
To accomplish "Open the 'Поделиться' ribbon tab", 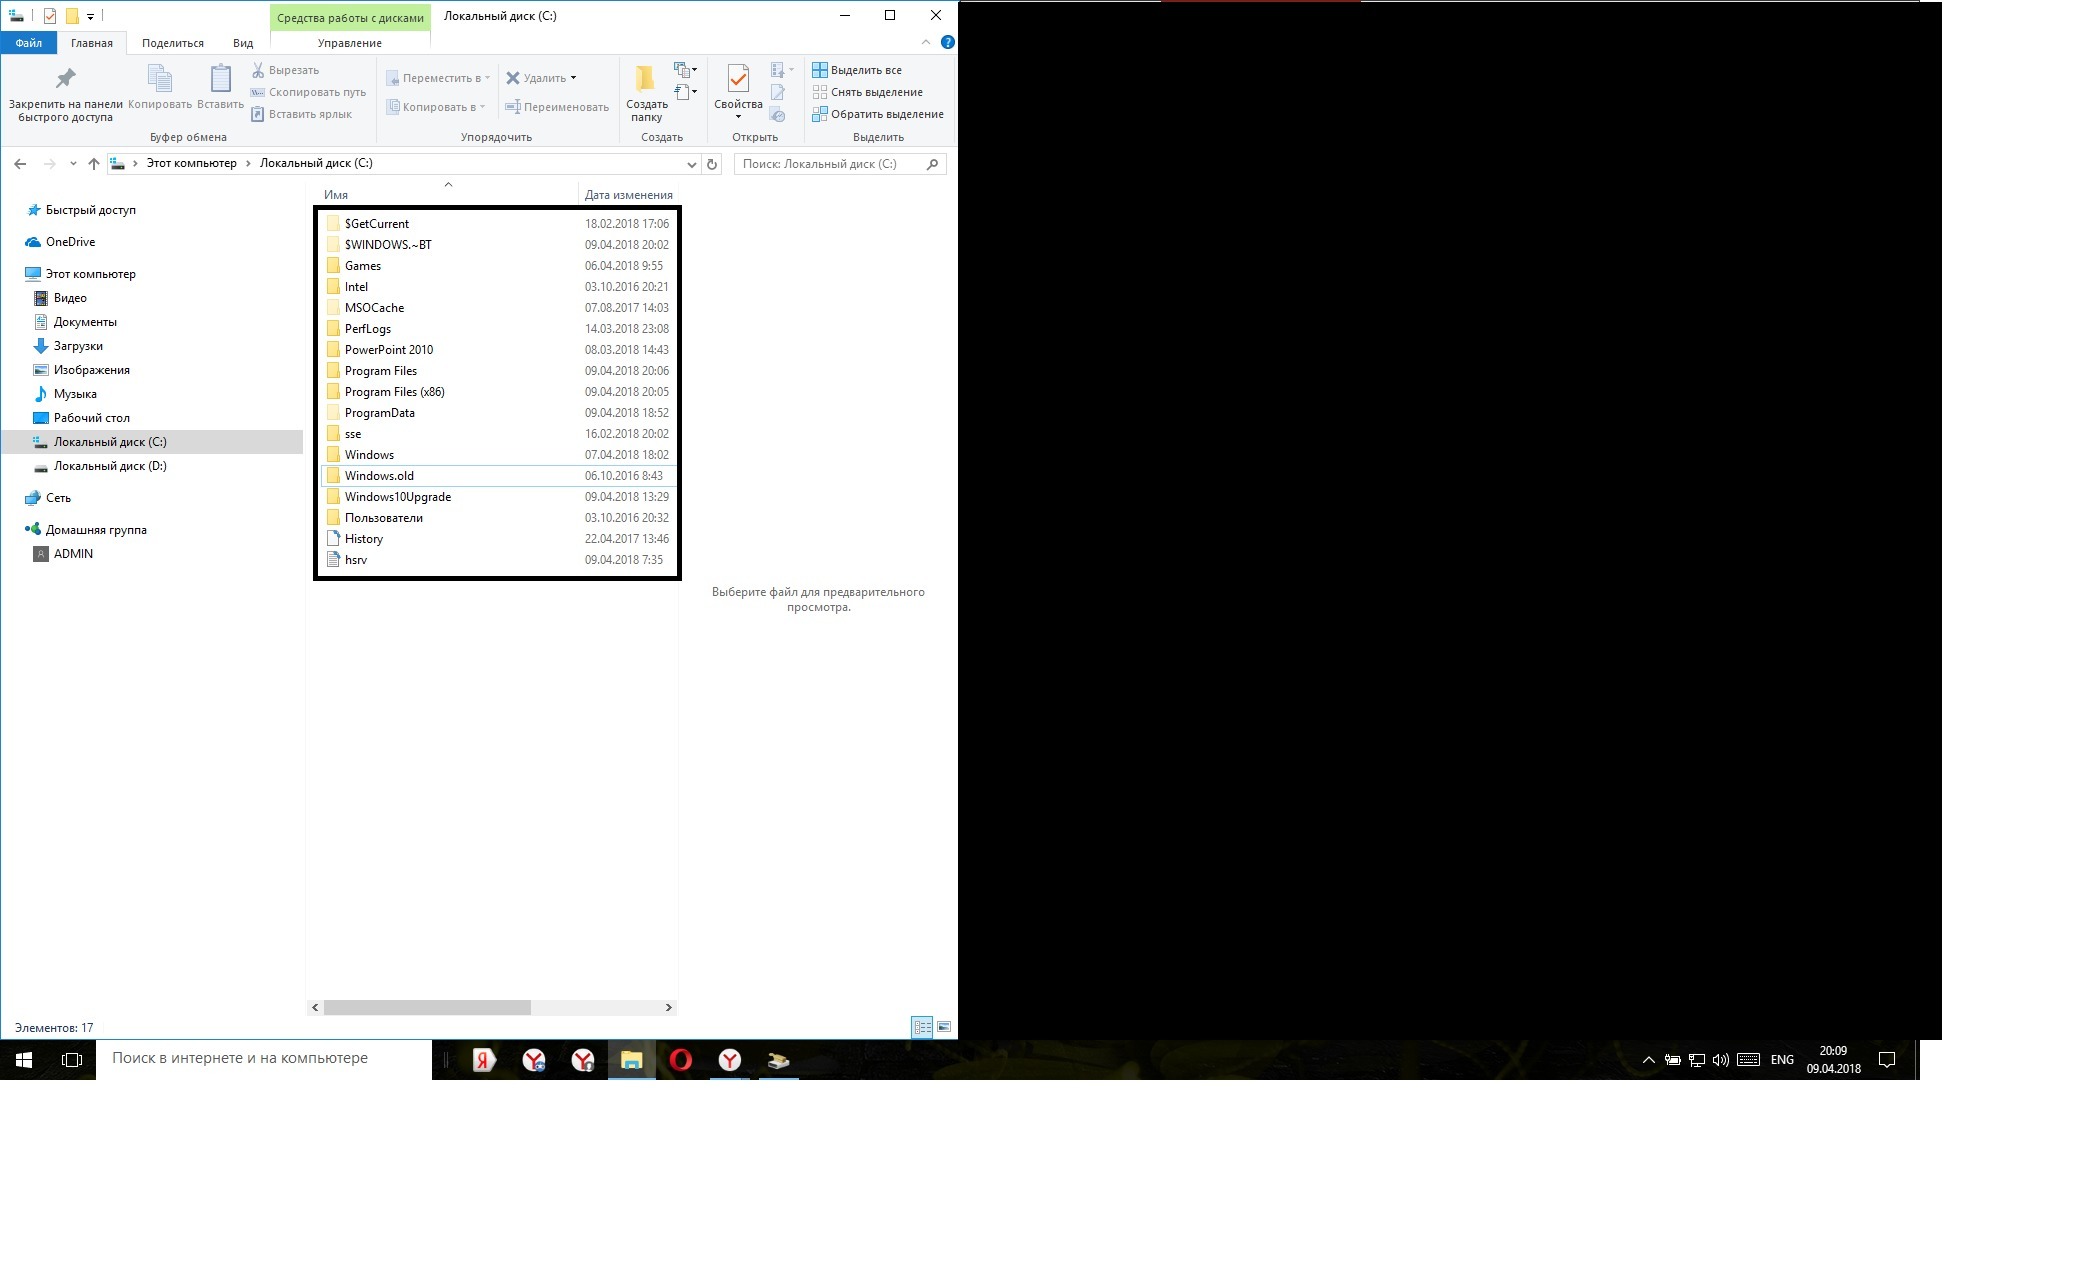I will click(173, 43).
